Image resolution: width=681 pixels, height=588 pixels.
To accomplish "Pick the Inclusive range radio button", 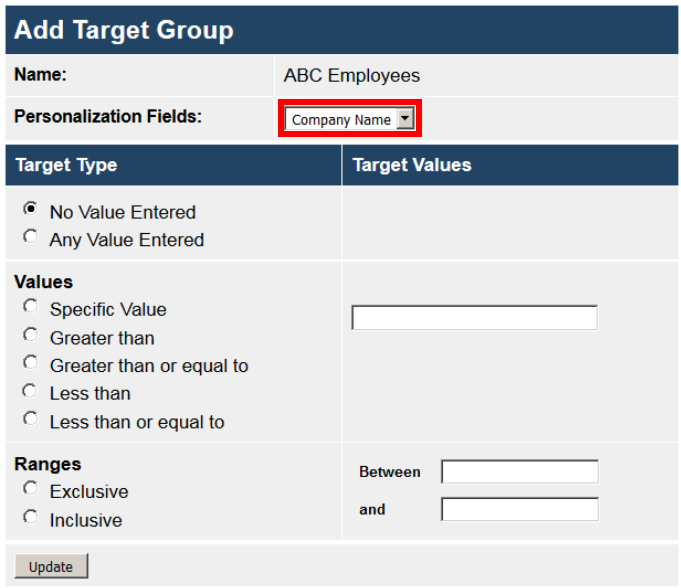I will (x=31, y=517).
